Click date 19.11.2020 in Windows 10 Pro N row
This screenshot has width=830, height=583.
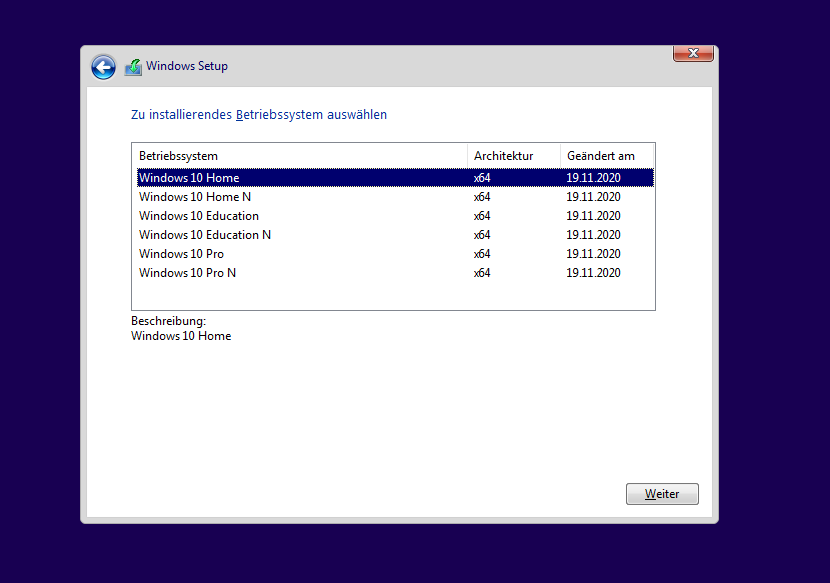pyautogui.click(x=593, y=273)
